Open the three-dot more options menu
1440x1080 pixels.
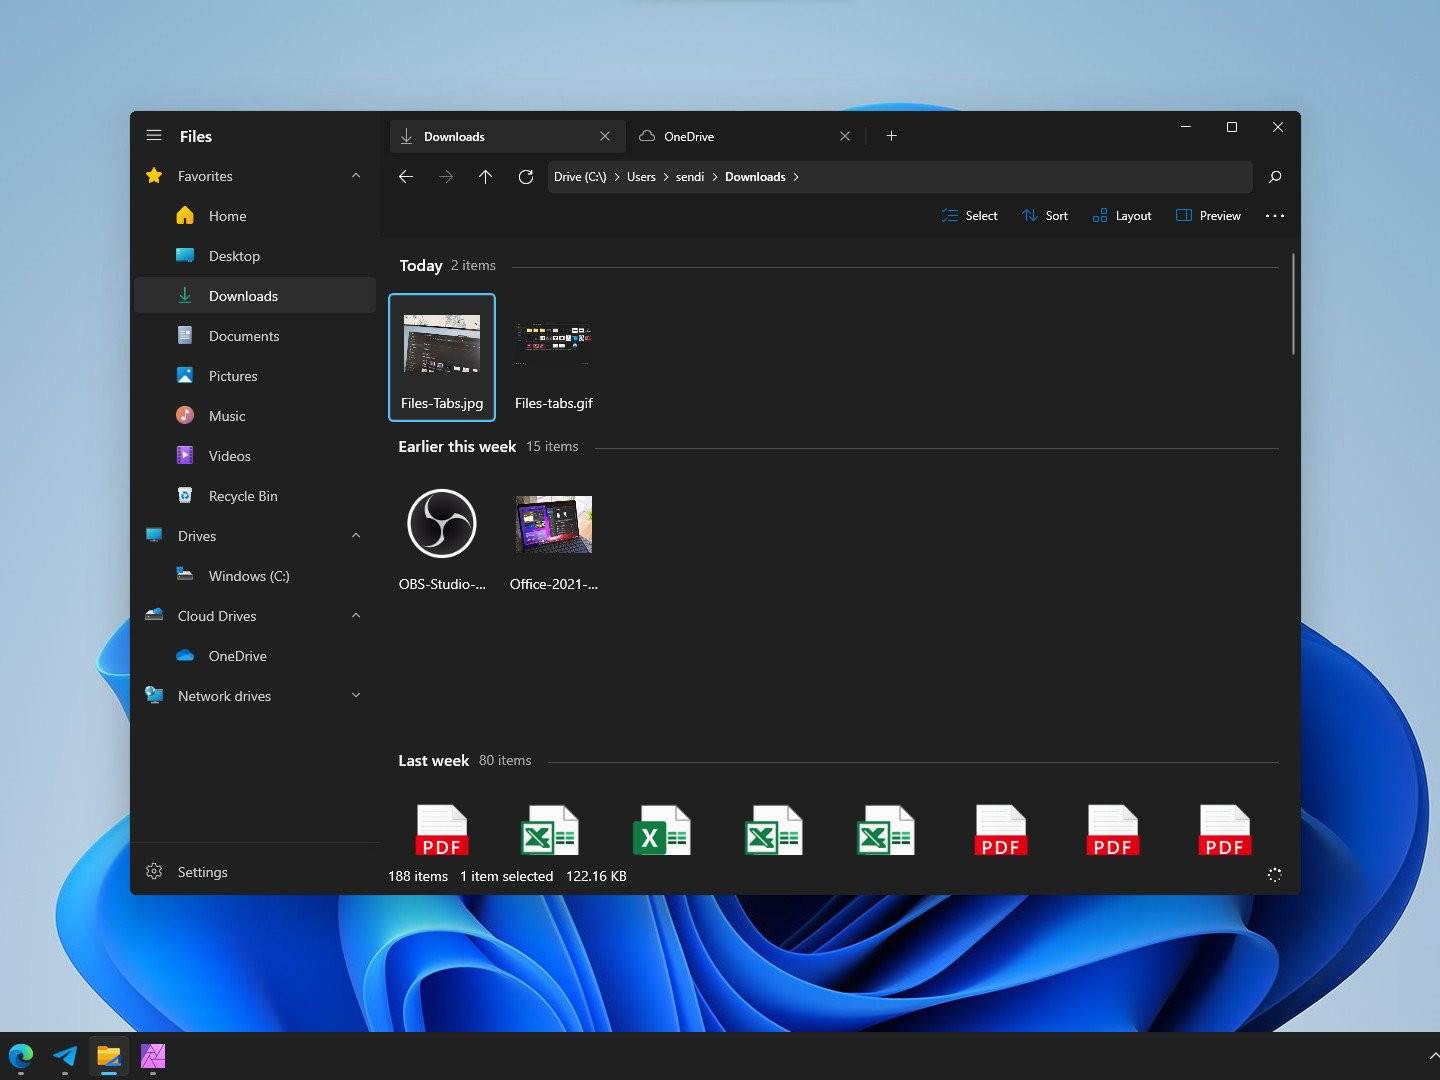tap(1275, 216)
